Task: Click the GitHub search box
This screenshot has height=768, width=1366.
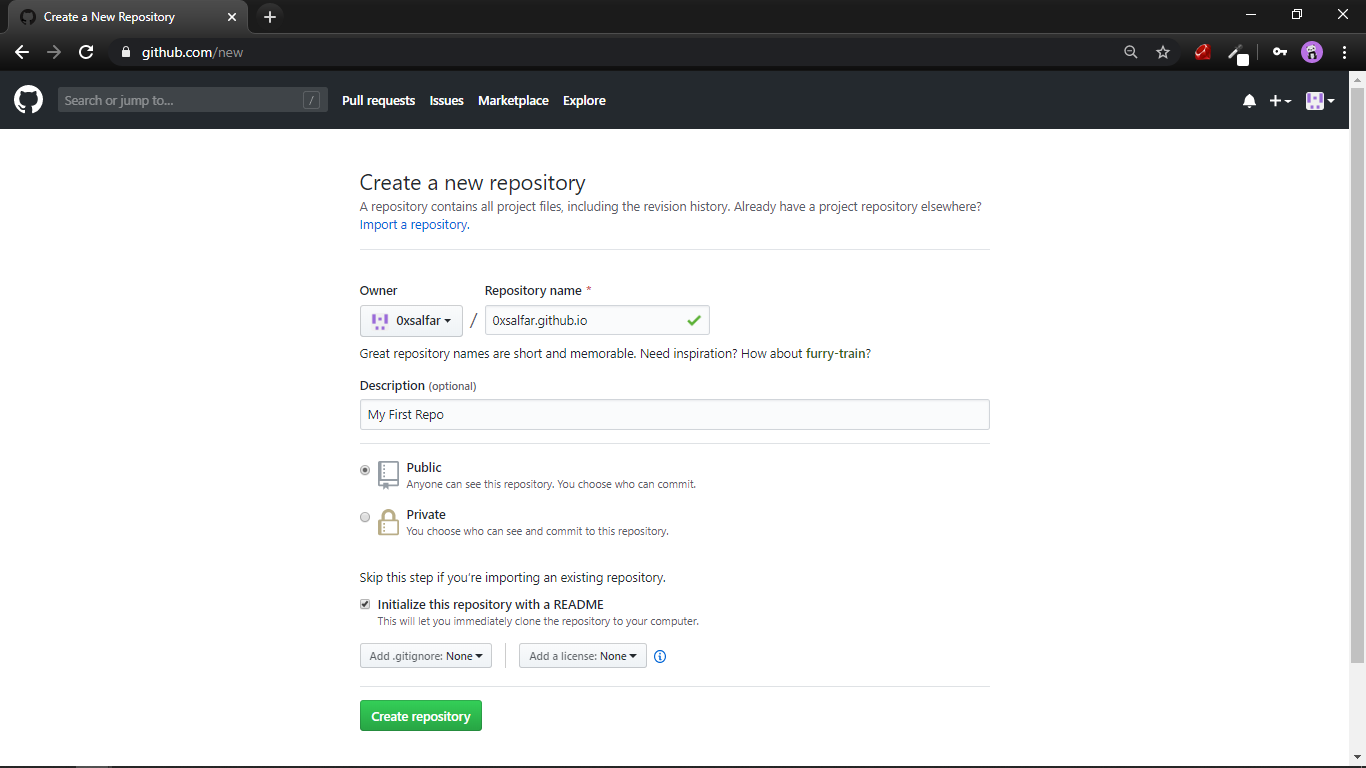Action: (x=193, y=100)
